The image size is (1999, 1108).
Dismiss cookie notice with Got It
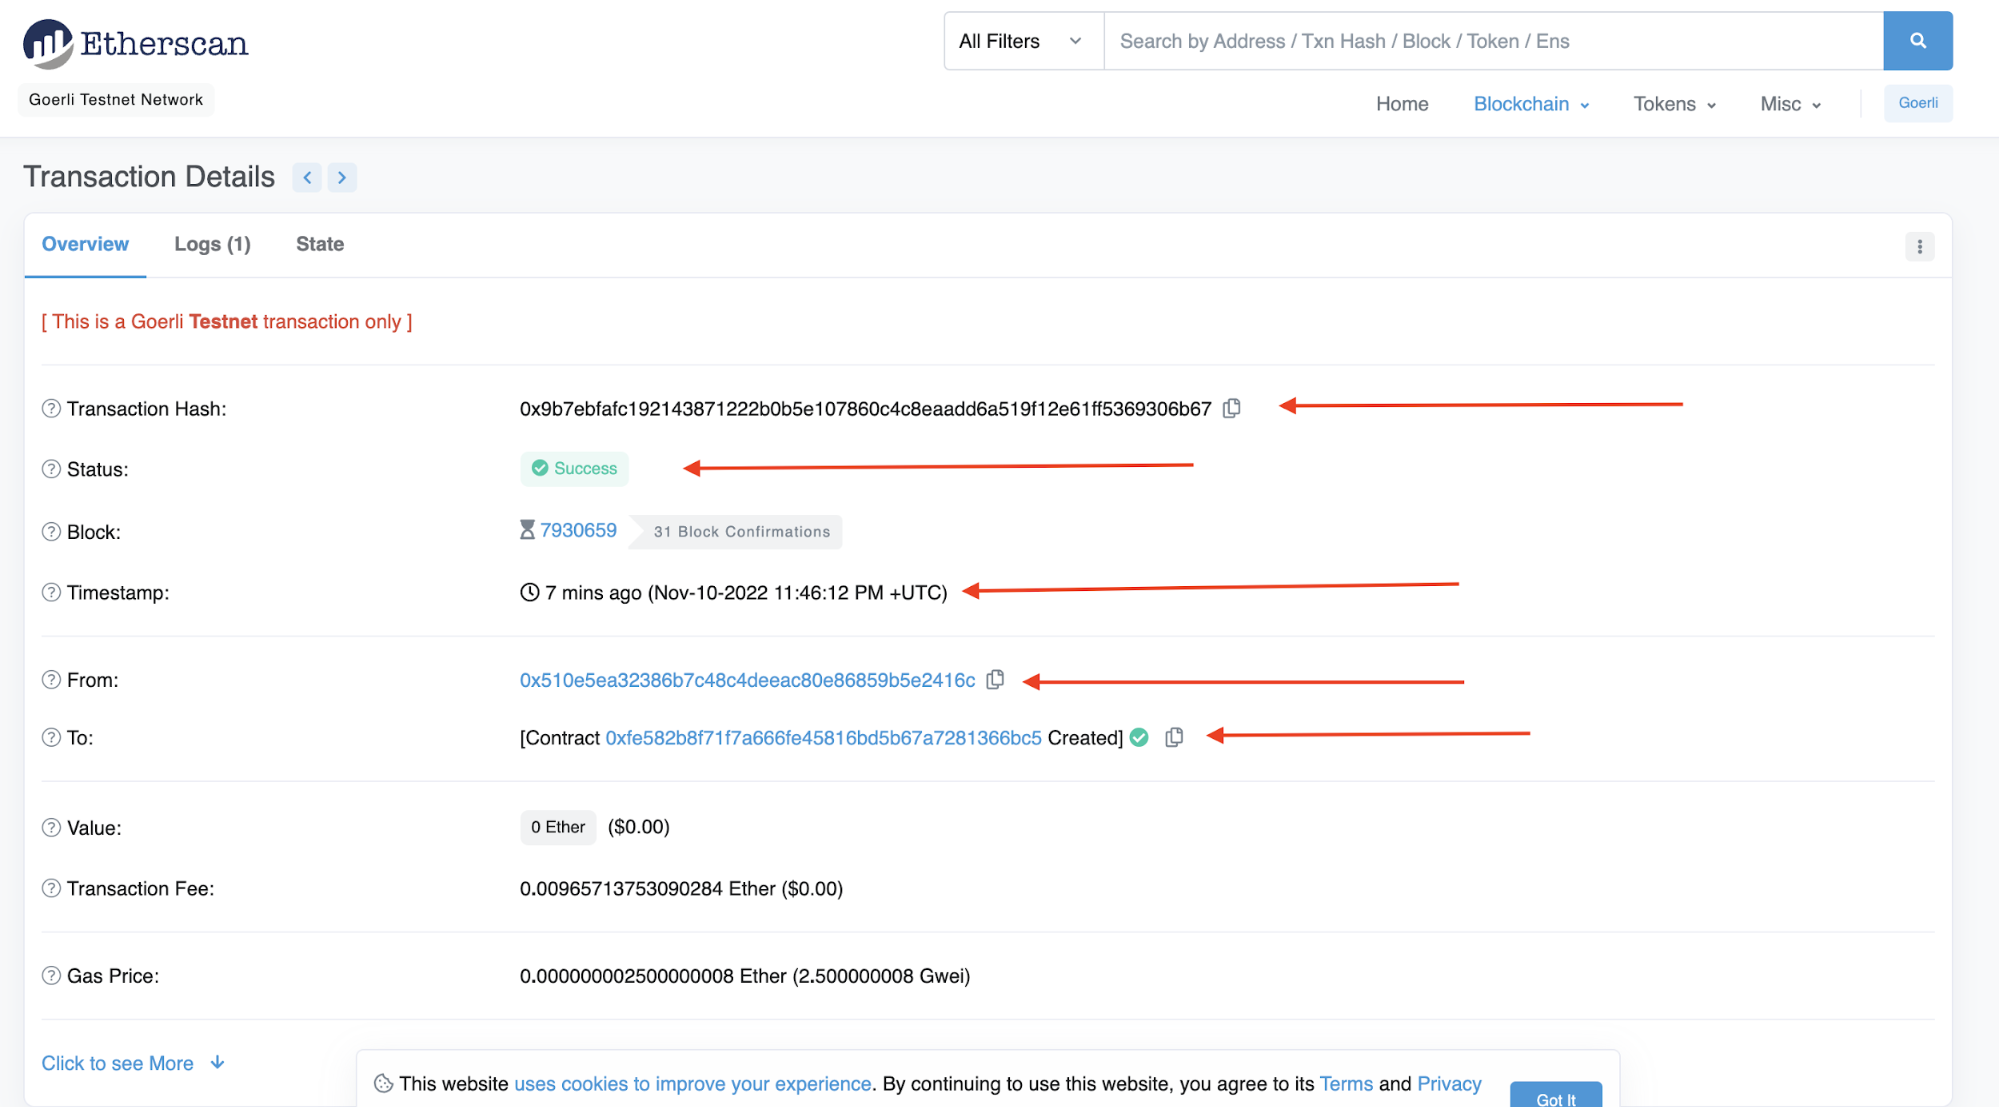tap(1555, 1096)
